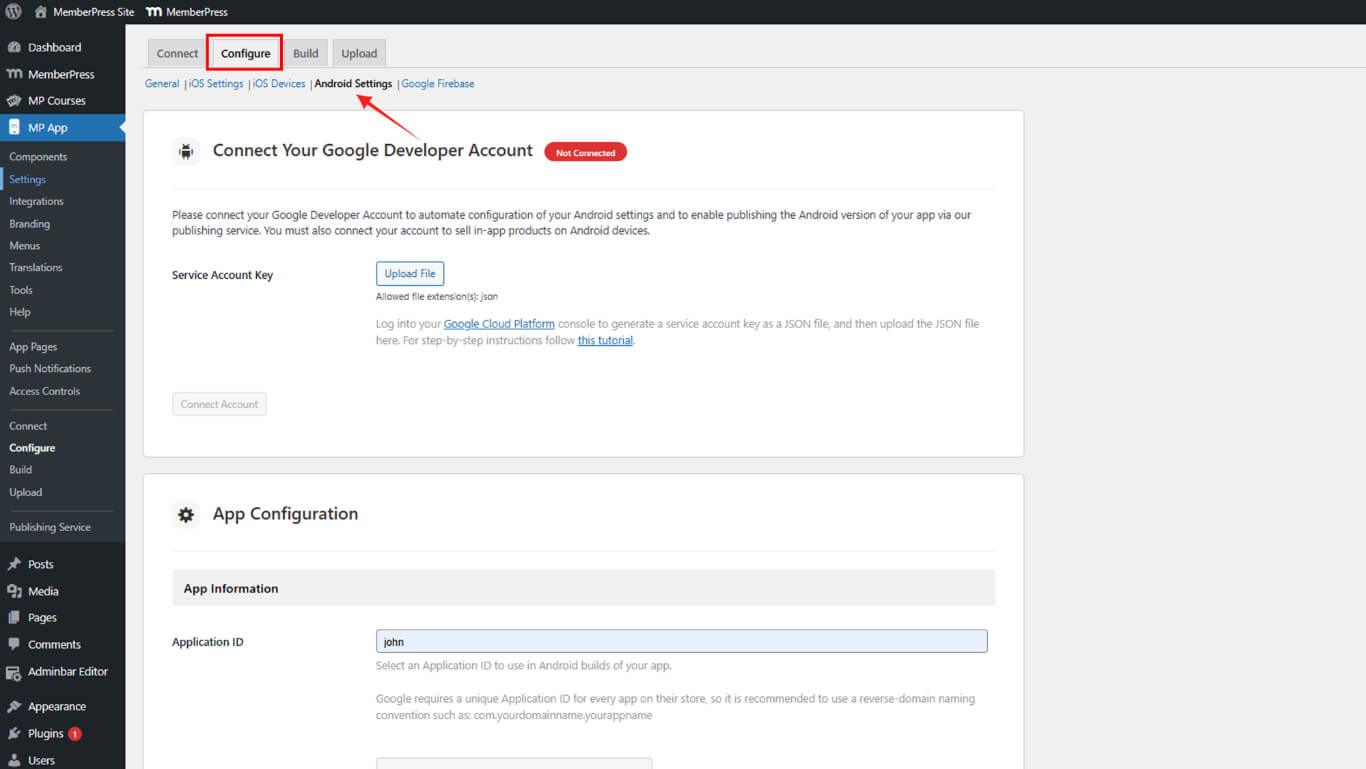The width and height of the screenshot is (1366, 769).
Task: Open the iOS Settings sub-tab
Action: tap(216, 84)
